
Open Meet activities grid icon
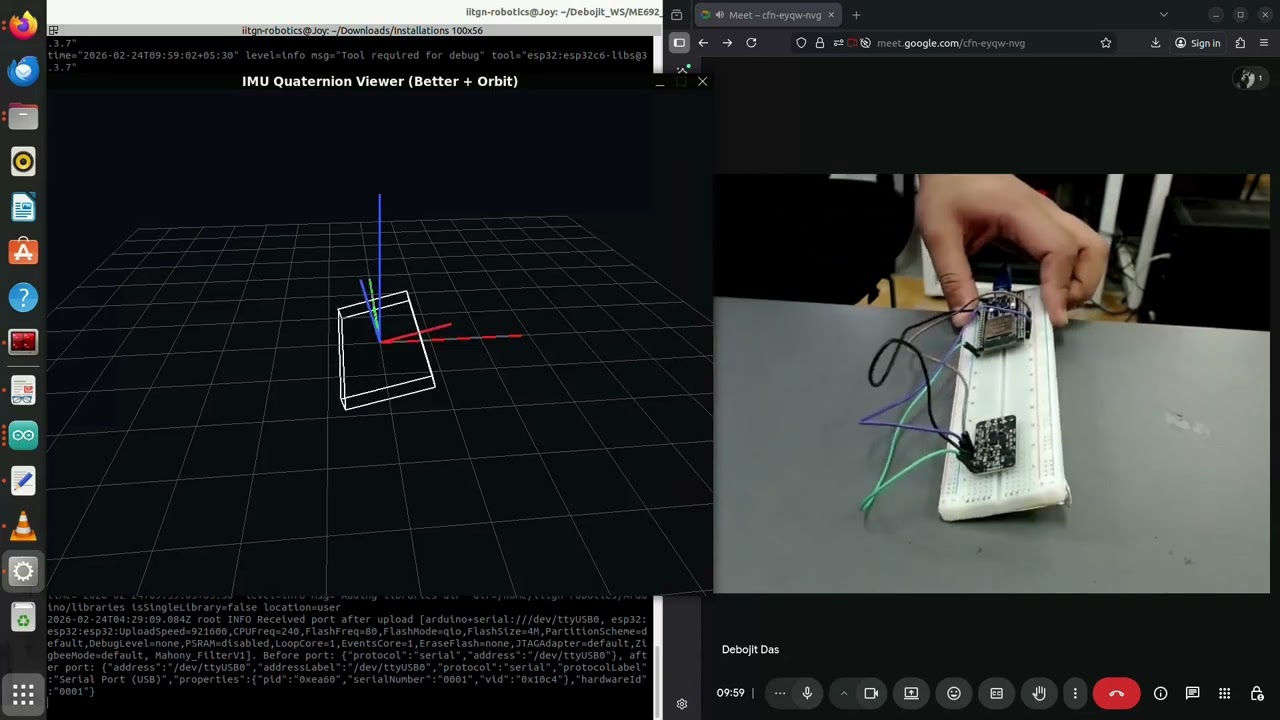click(x=1225, y=693)
